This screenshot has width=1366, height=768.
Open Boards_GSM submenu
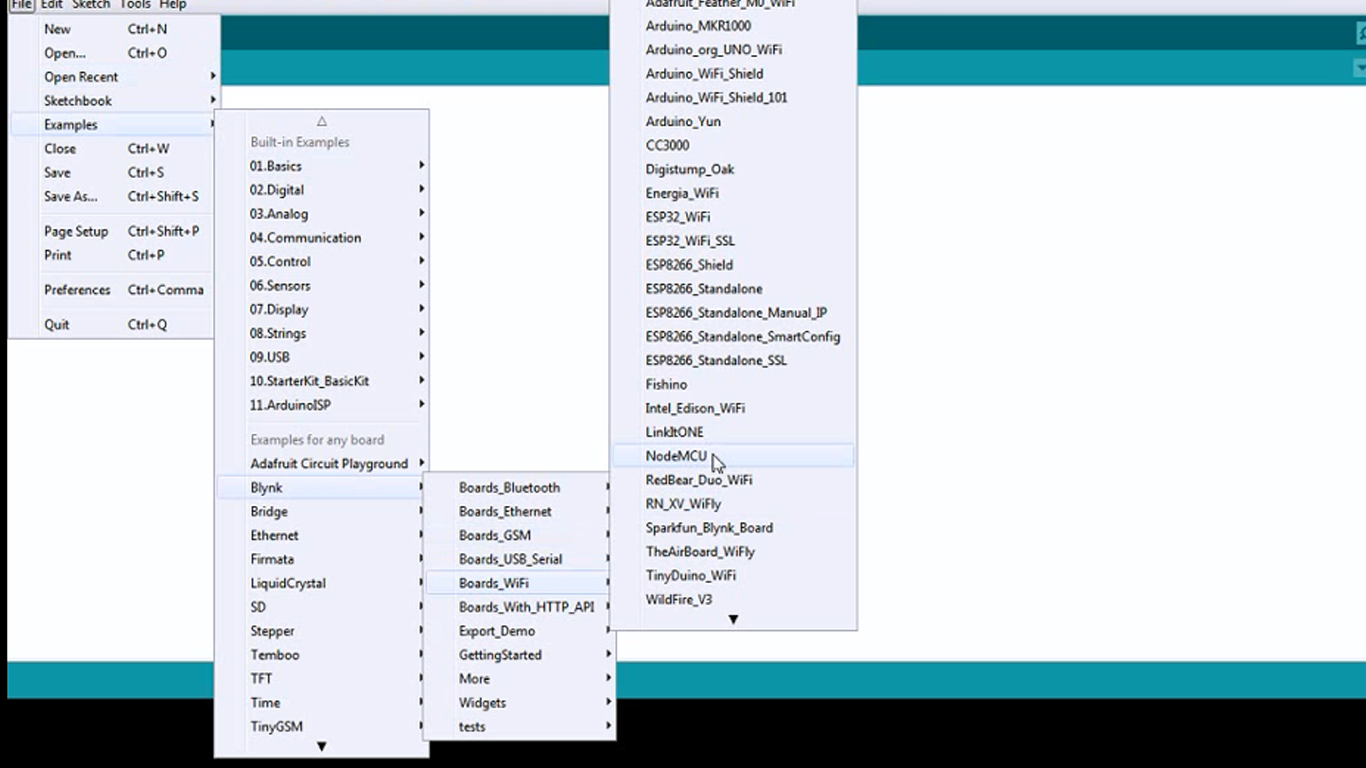pos(520,536)
